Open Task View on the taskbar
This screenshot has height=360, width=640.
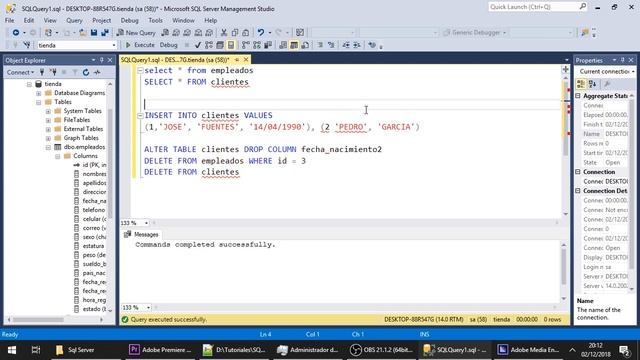pos(36,350)
